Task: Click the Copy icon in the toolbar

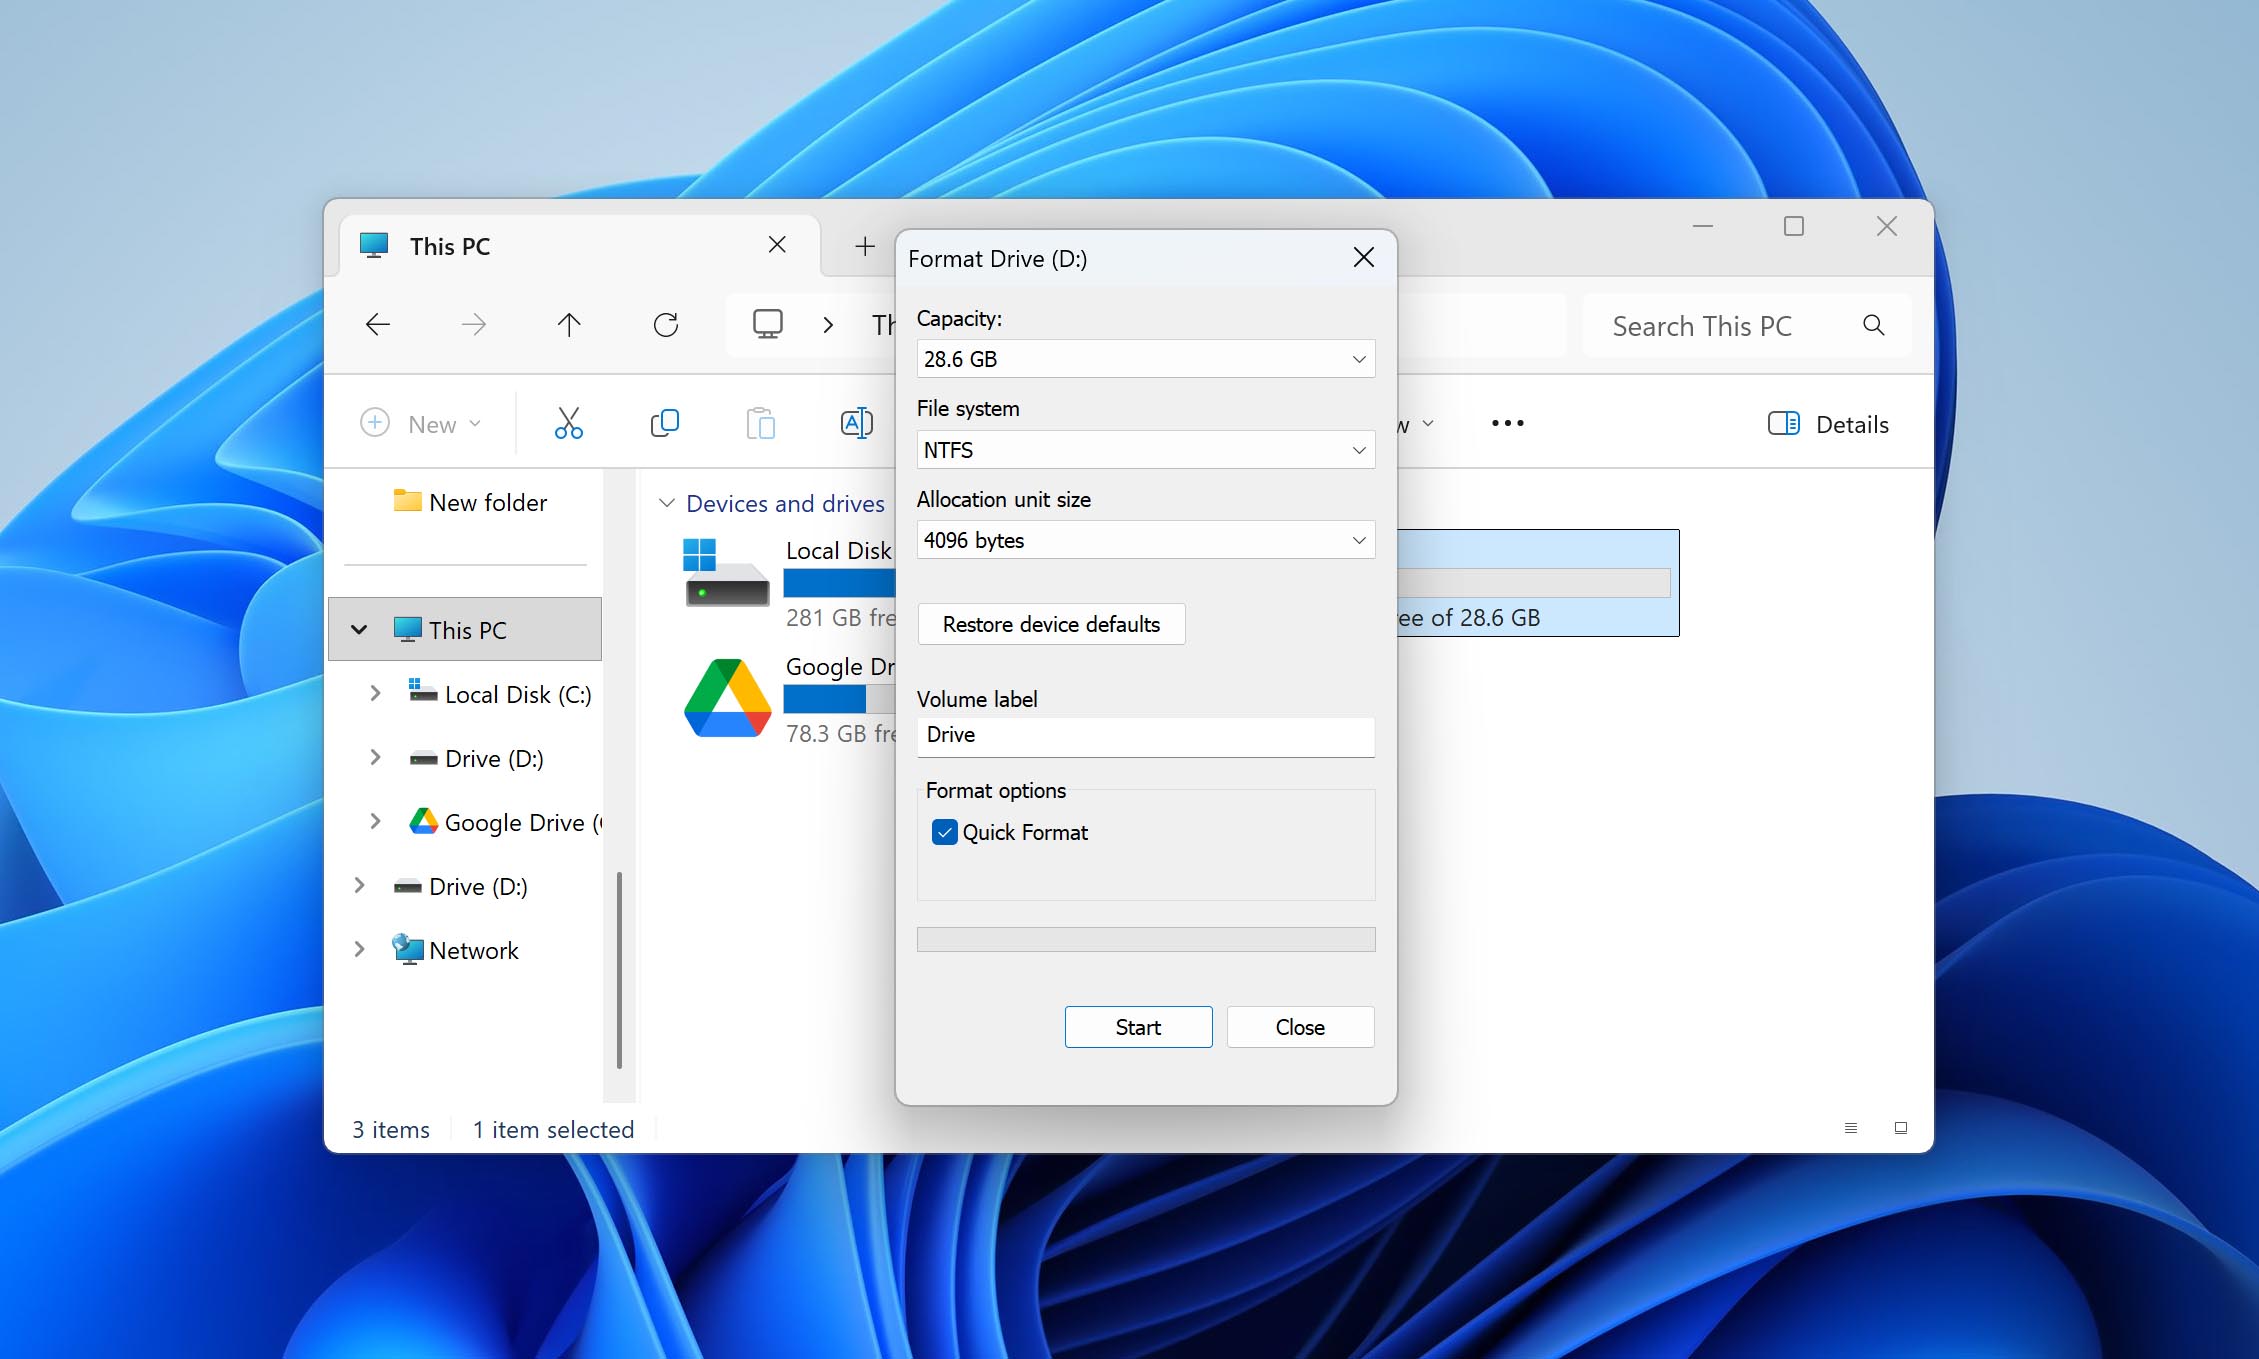Action: point(664,422)
